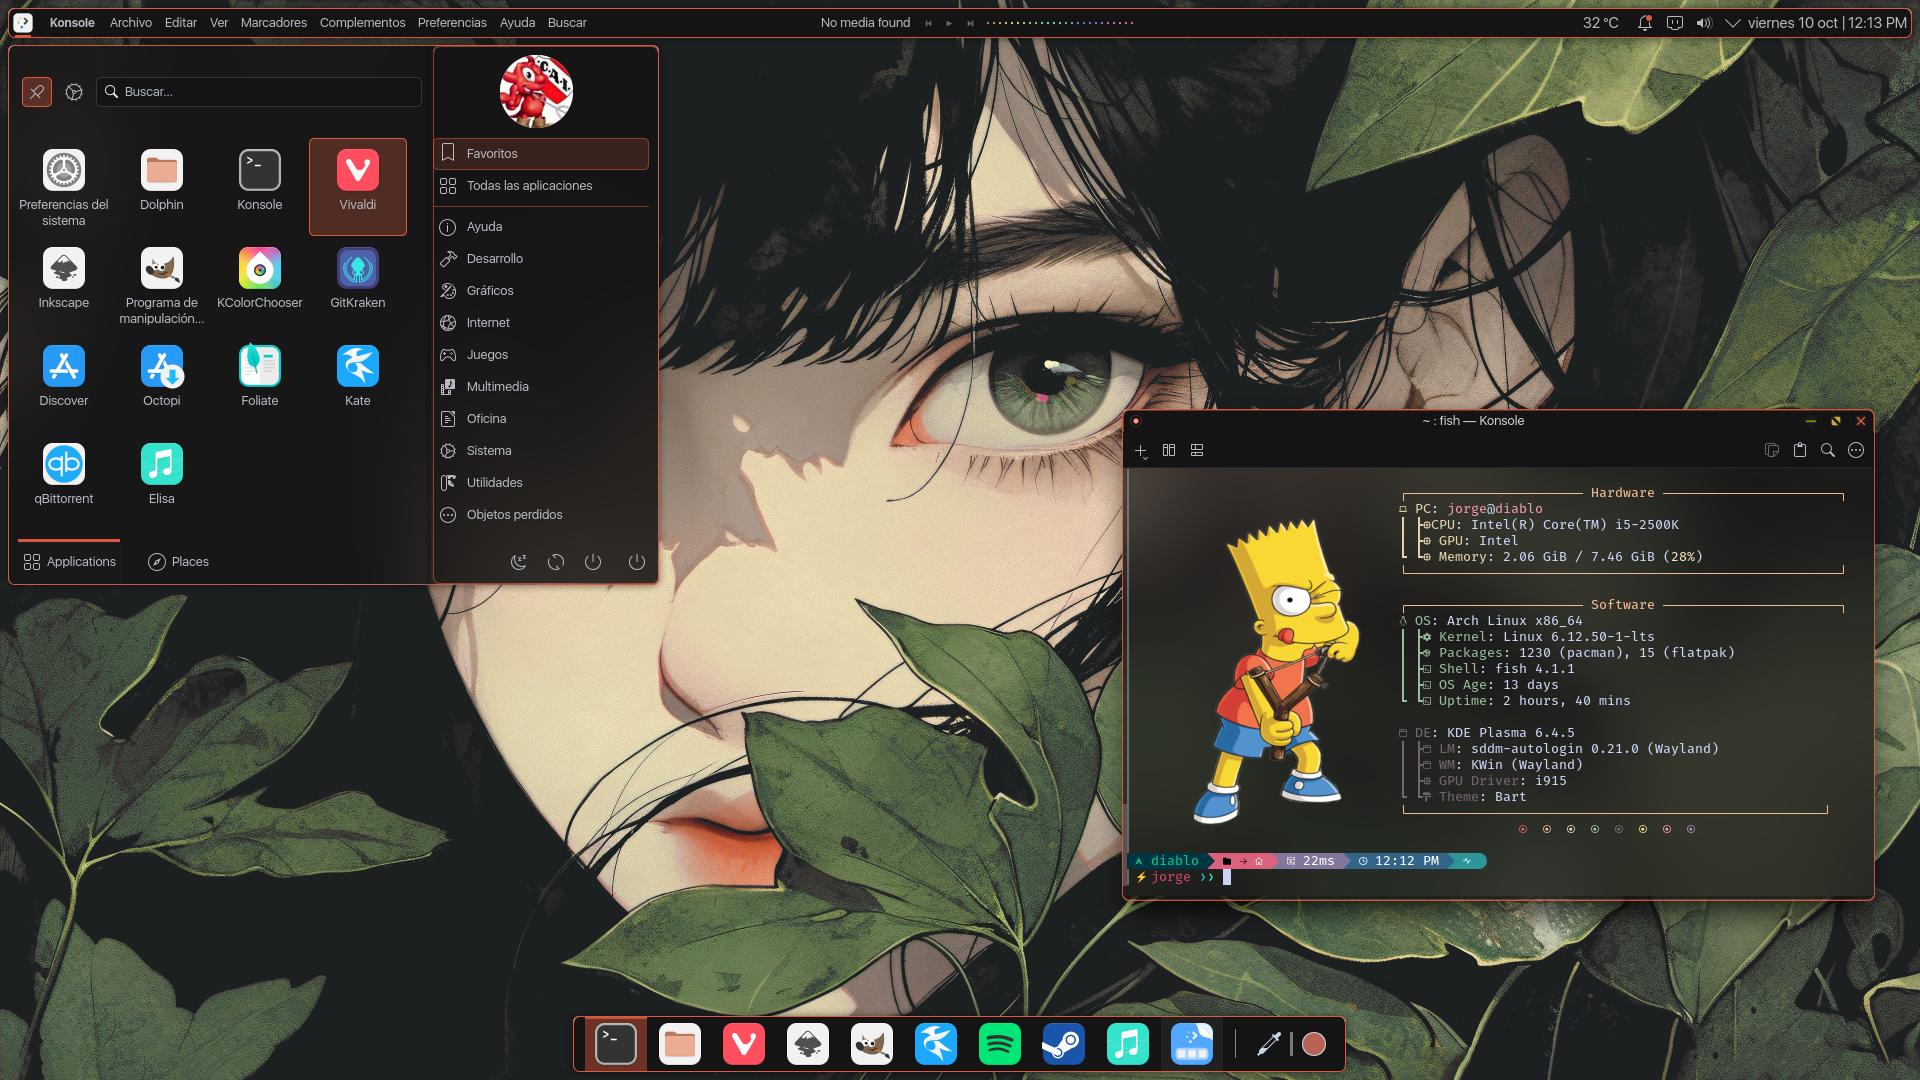Open Konsole's three-dot hamburger menu

pos(1856,451)
